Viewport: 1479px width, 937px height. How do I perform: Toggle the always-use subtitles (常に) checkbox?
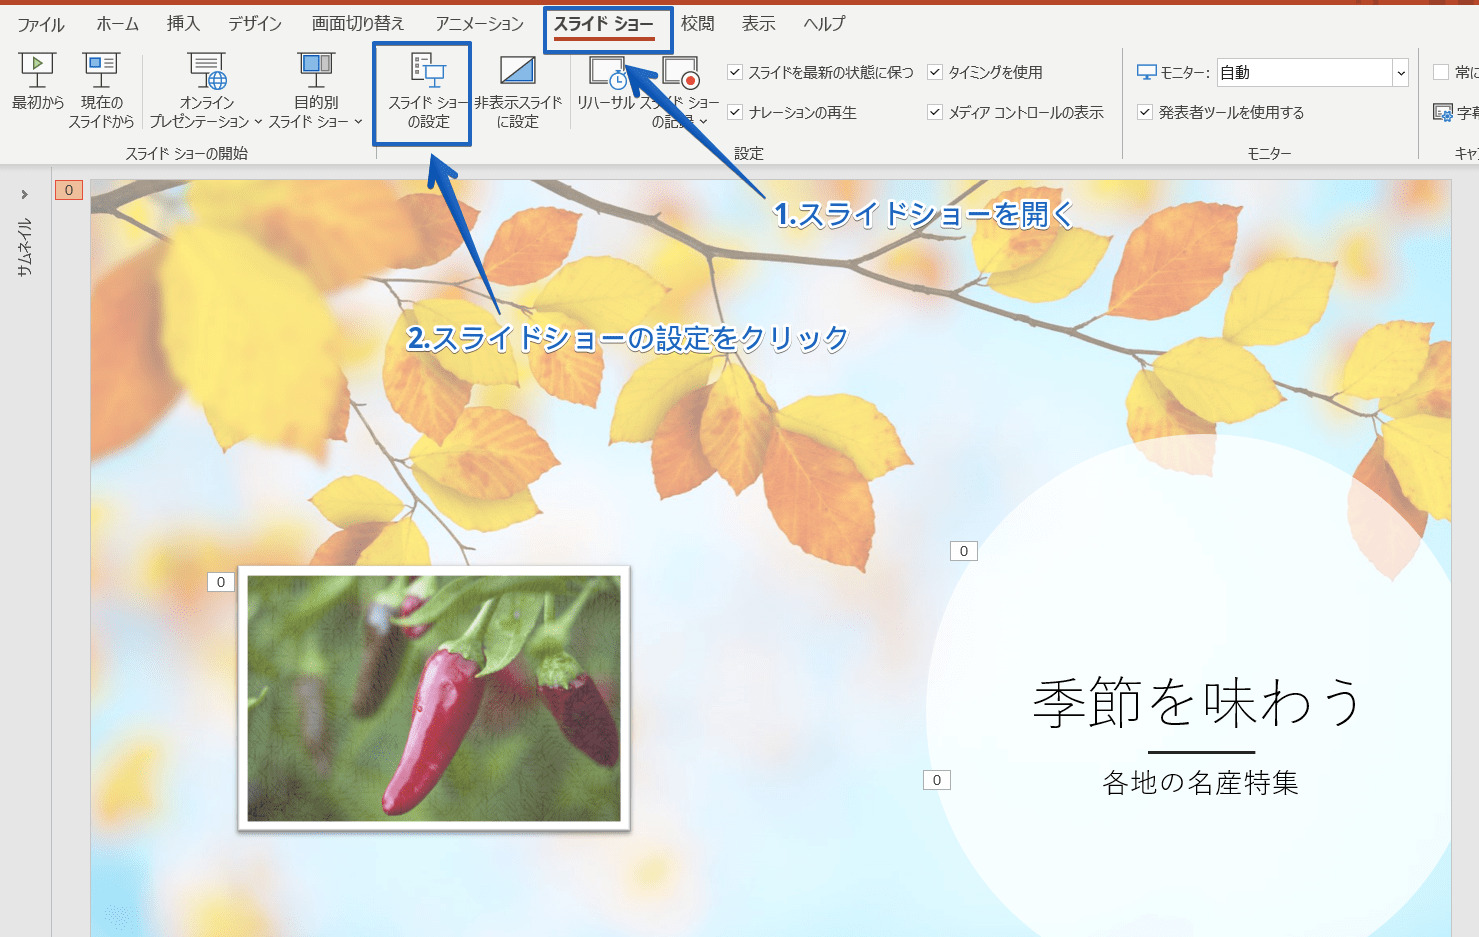[1441, 72]
